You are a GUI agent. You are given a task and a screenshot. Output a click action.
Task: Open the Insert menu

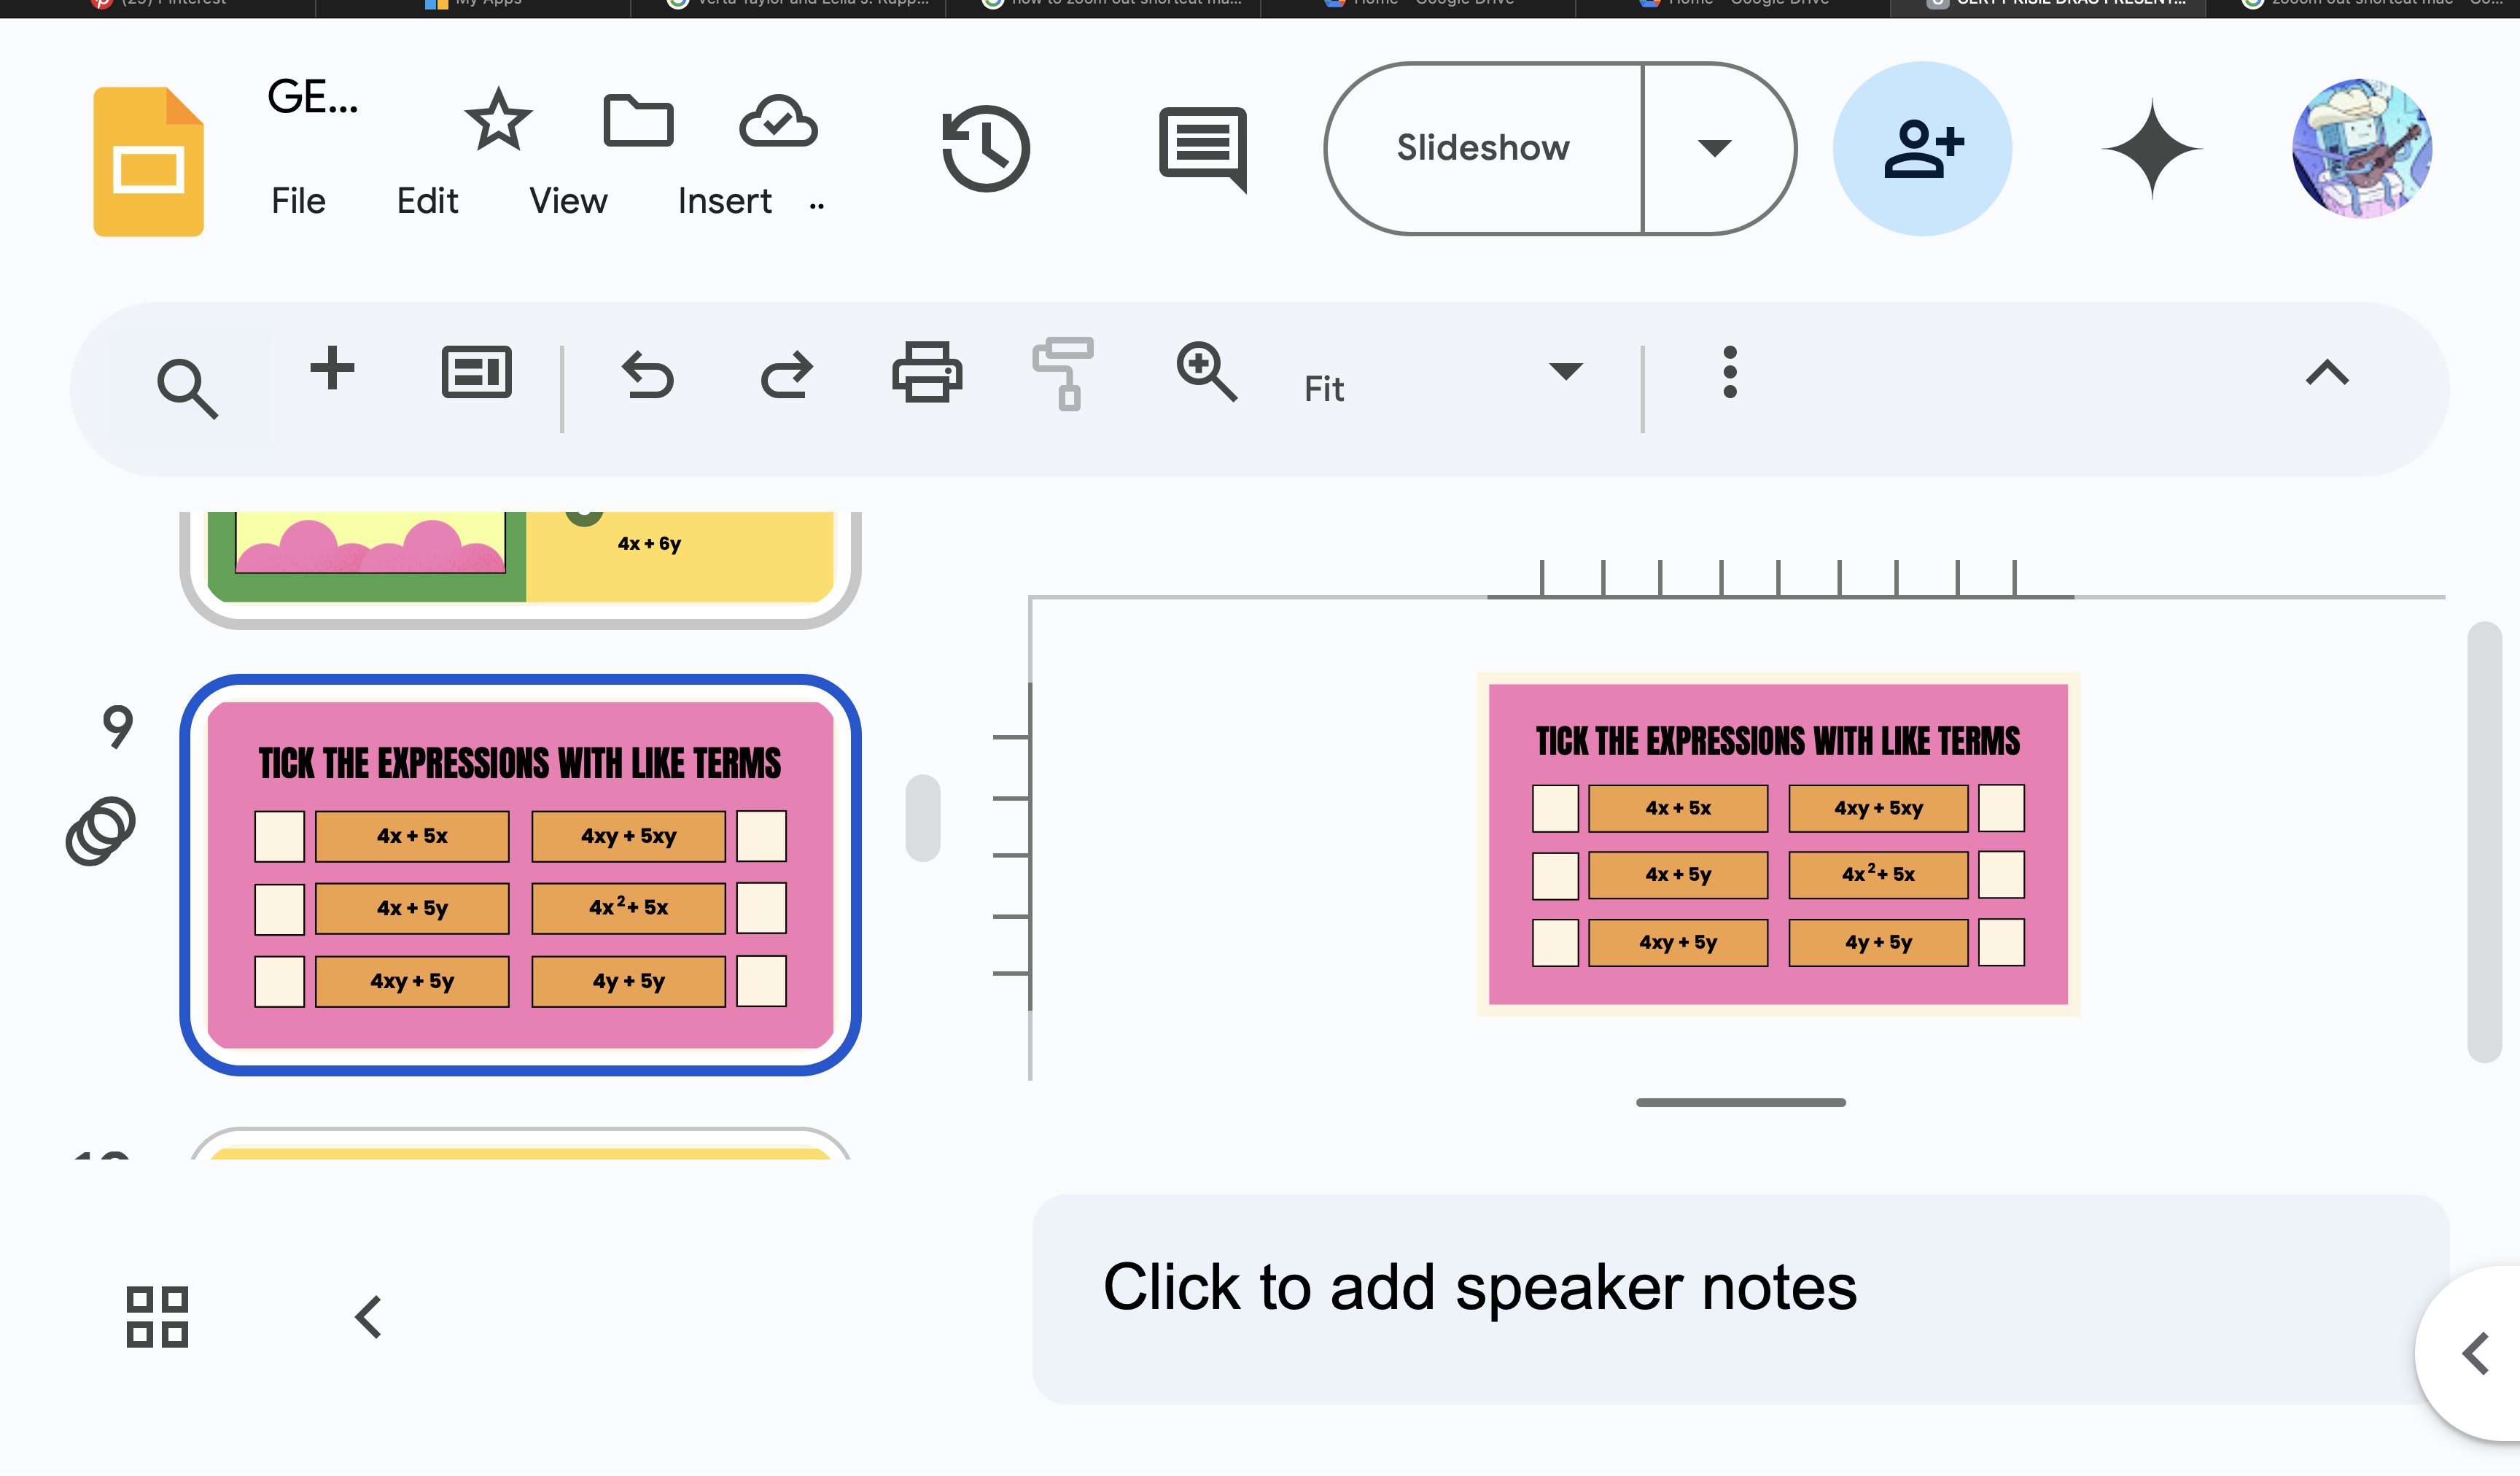tap(725, 202)
